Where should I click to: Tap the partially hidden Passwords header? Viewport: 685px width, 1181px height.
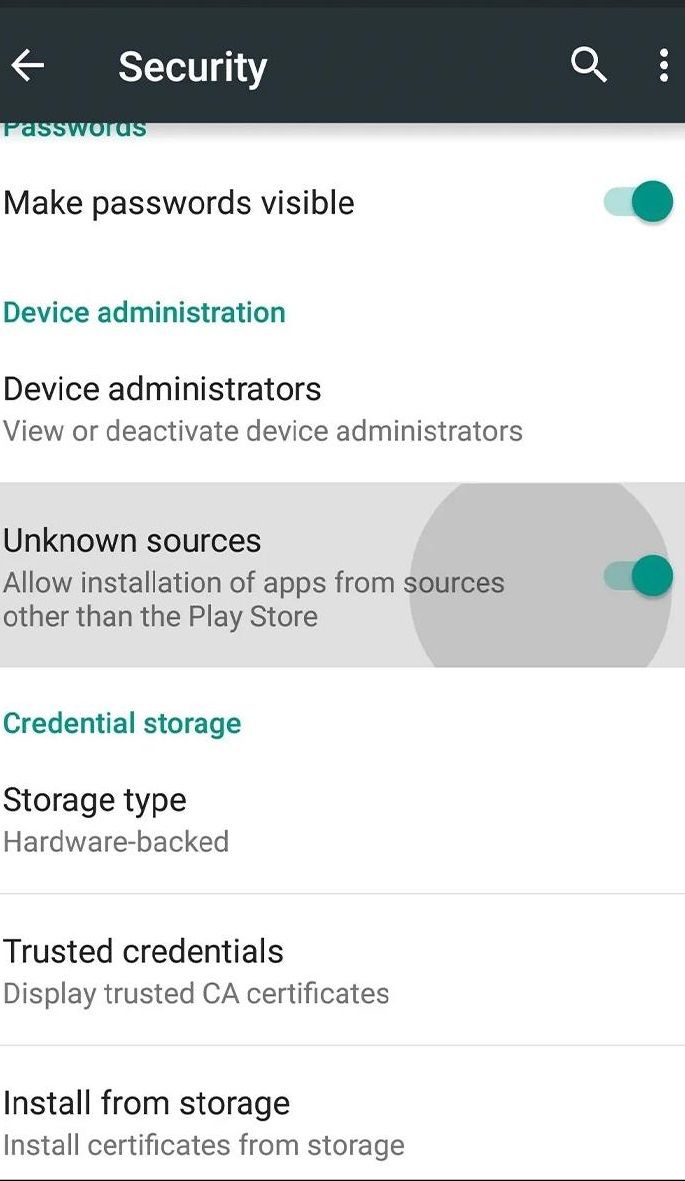click(75, 129)
